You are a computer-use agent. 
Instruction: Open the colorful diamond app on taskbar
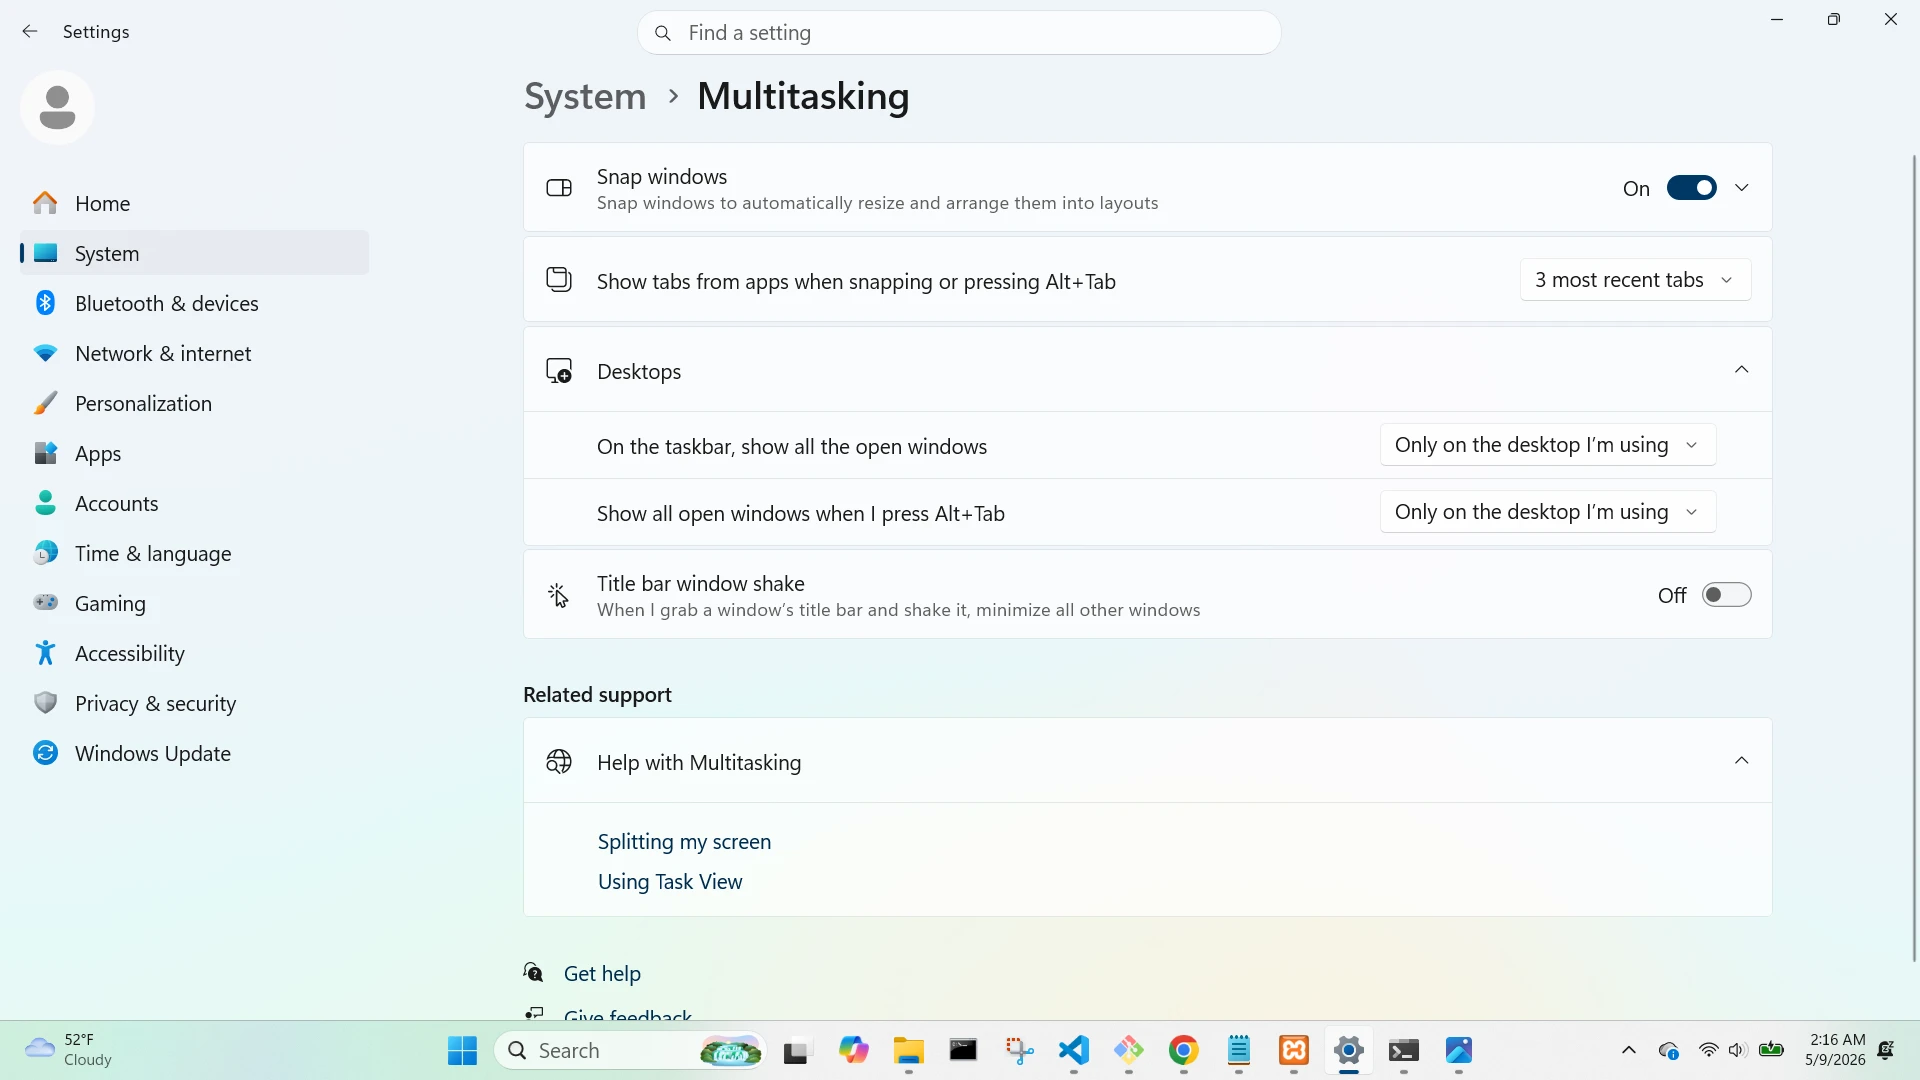(1129, 1051)
